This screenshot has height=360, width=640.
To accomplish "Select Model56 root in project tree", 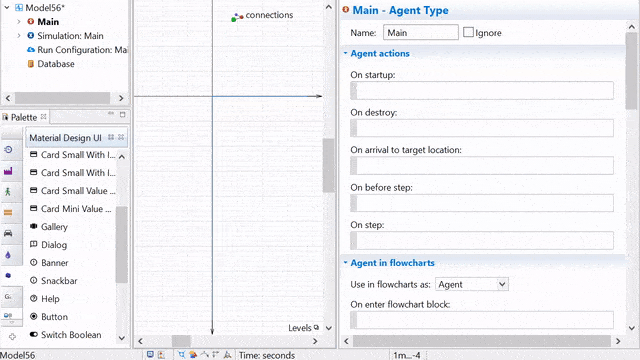I will click(x=45, y=8).
